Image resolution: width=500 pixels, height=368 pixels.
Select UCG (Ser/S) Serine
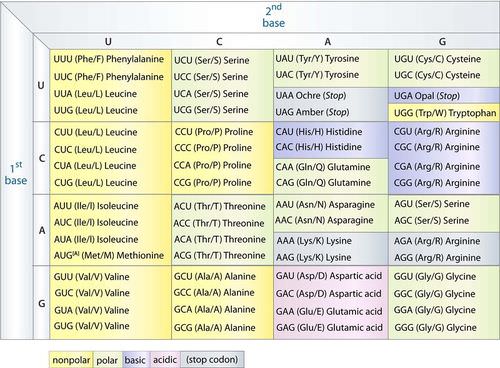click(211, 110)
